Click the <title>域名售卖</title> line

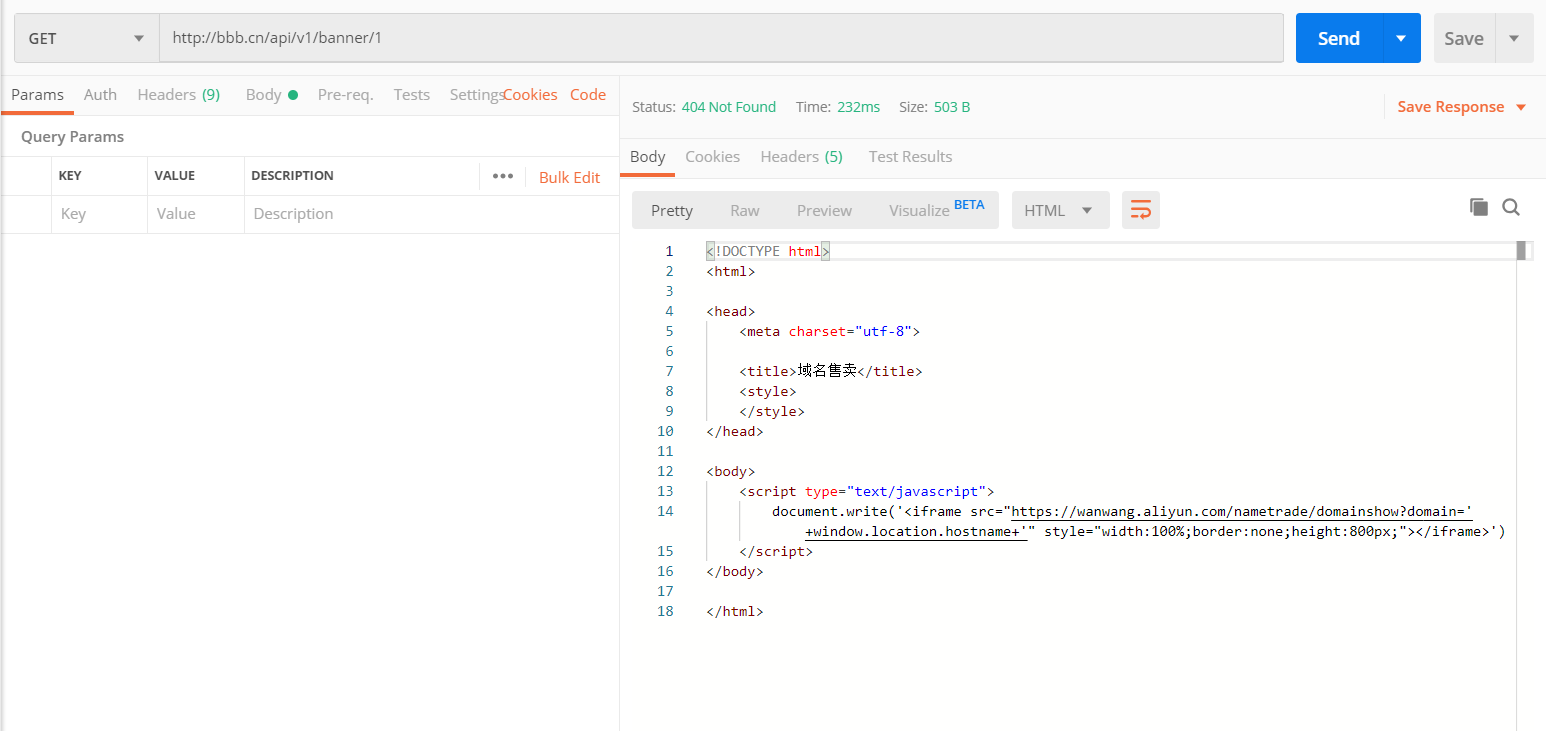pos(830,371)
